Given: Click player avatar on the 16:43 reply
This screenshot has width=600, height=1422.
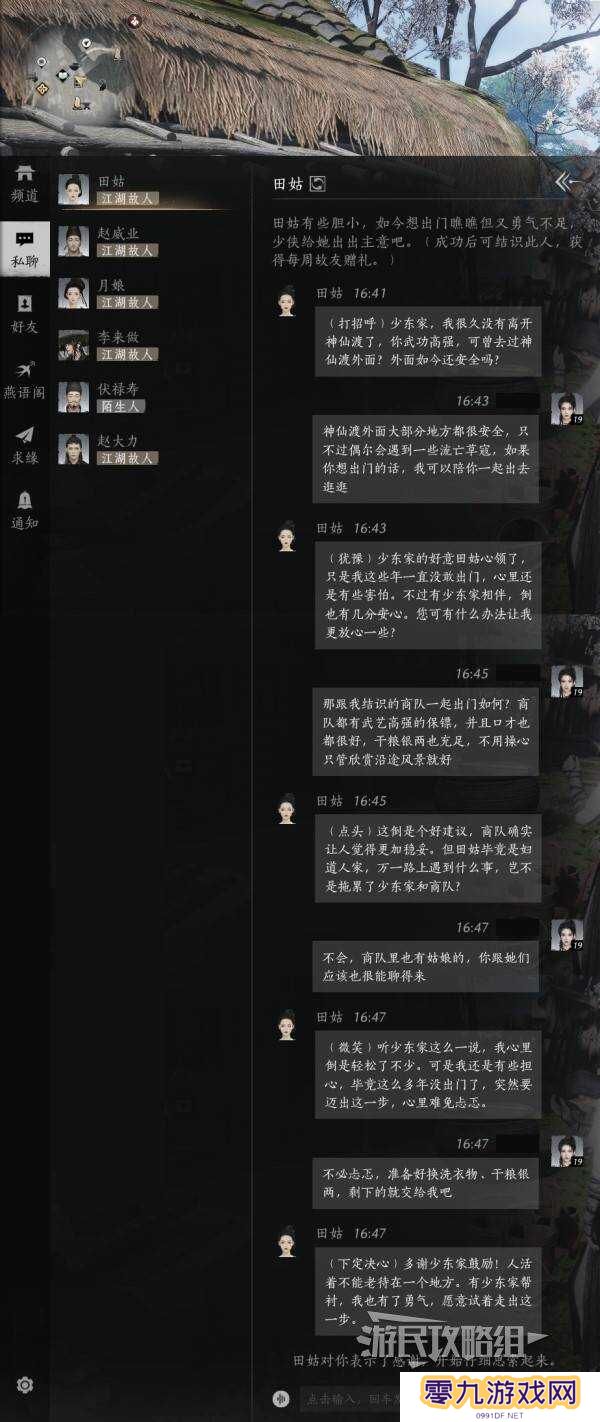Looking at the screenshot, I should coord(567,409).
